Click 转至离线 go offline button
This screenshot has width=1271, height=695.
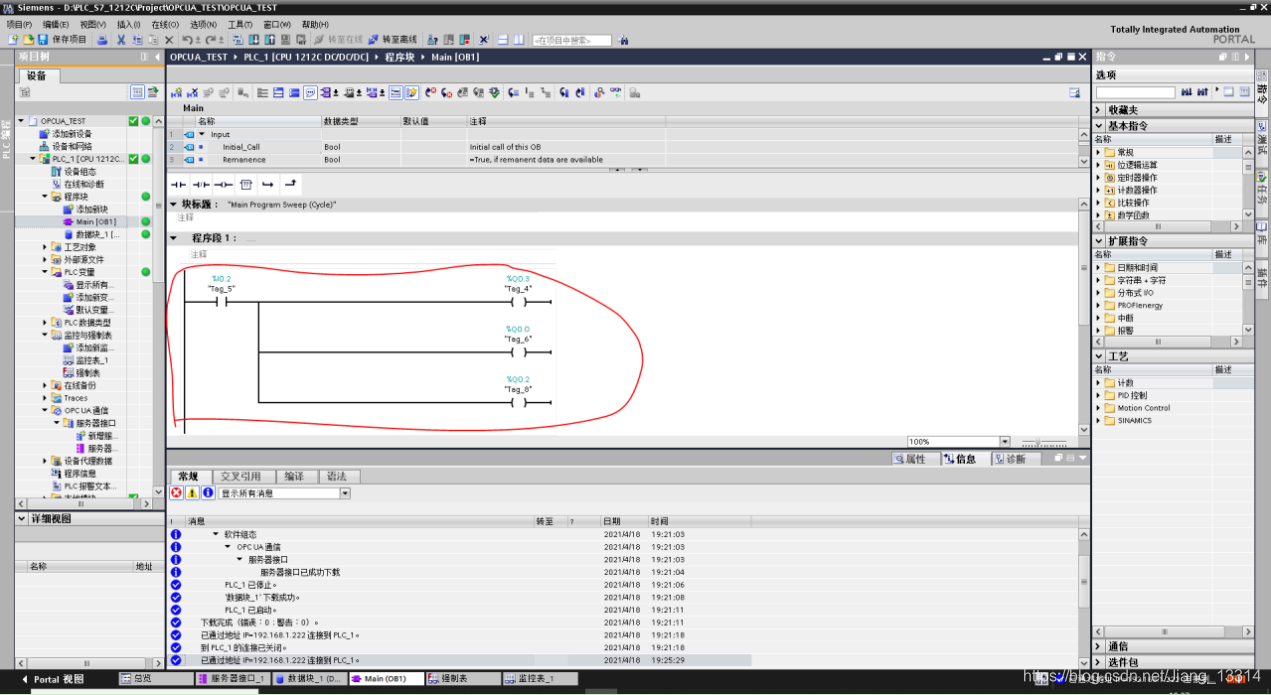[x=392, y=40]
